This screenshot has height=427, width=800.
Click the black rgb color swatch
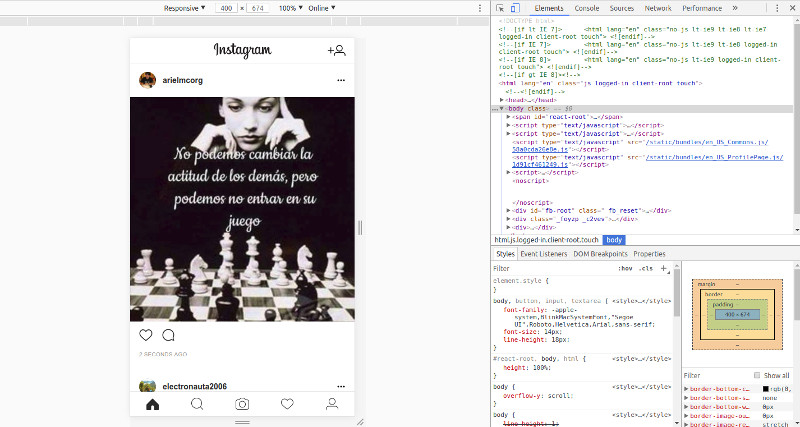coord(766,388)
